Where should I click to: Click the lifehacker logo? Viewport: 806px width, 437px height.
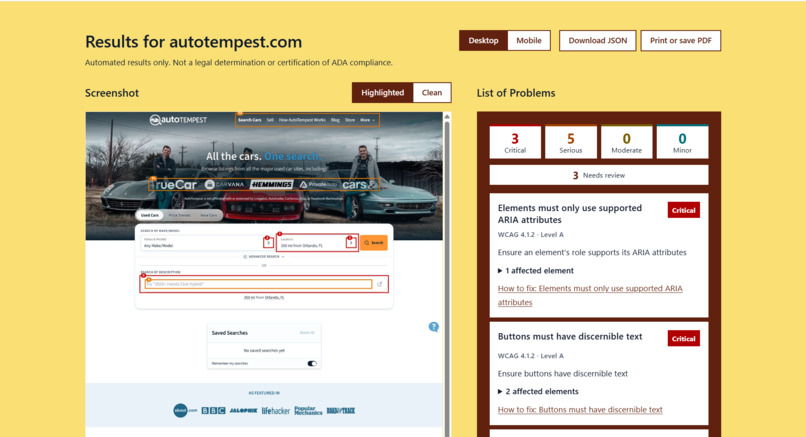276,411
